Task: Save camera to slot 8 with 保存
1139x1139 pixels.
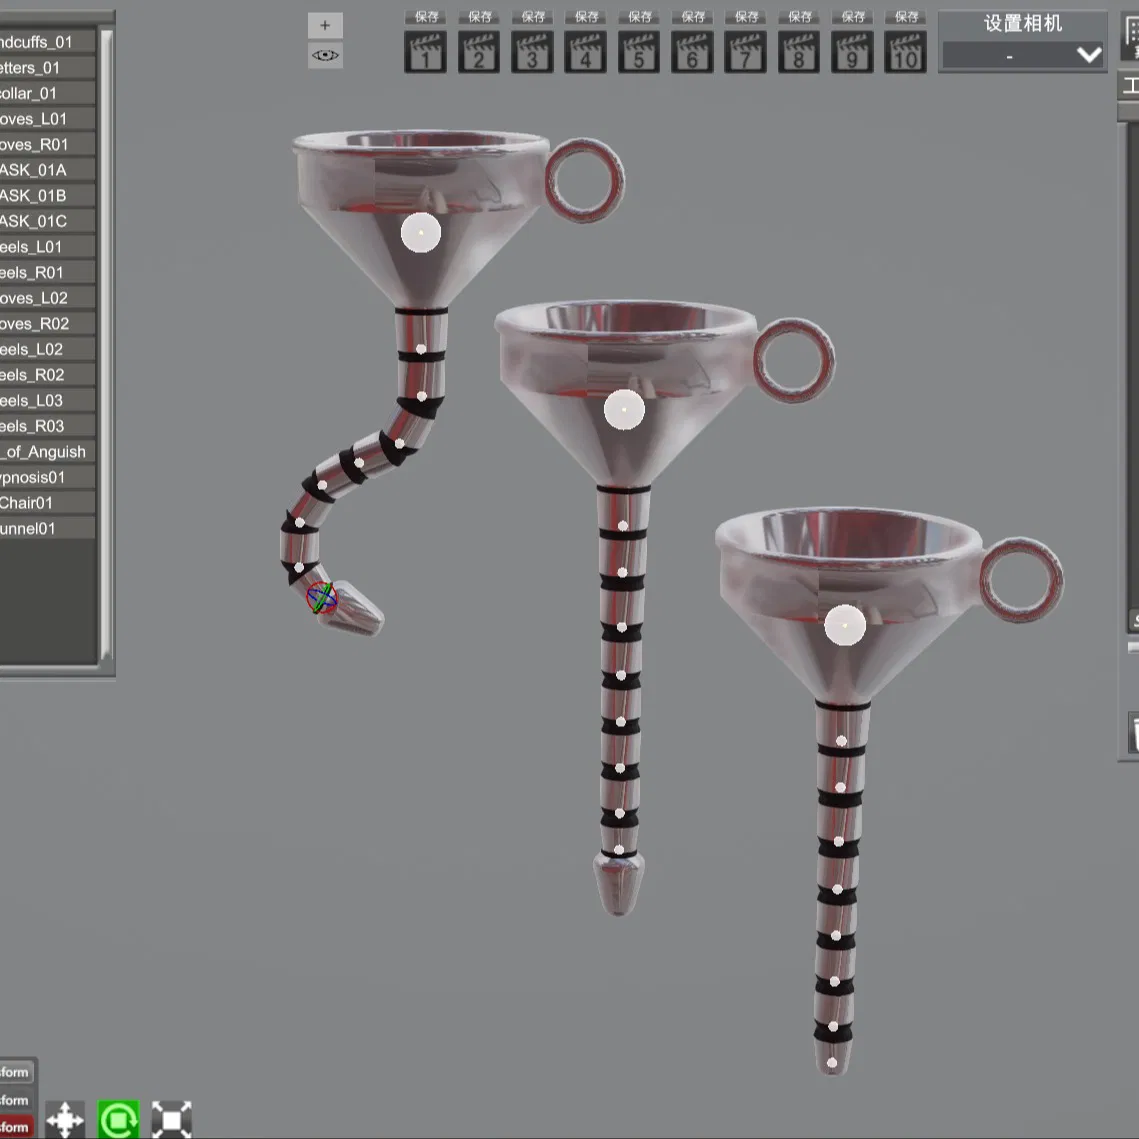Action: click(x=799, y=17)
